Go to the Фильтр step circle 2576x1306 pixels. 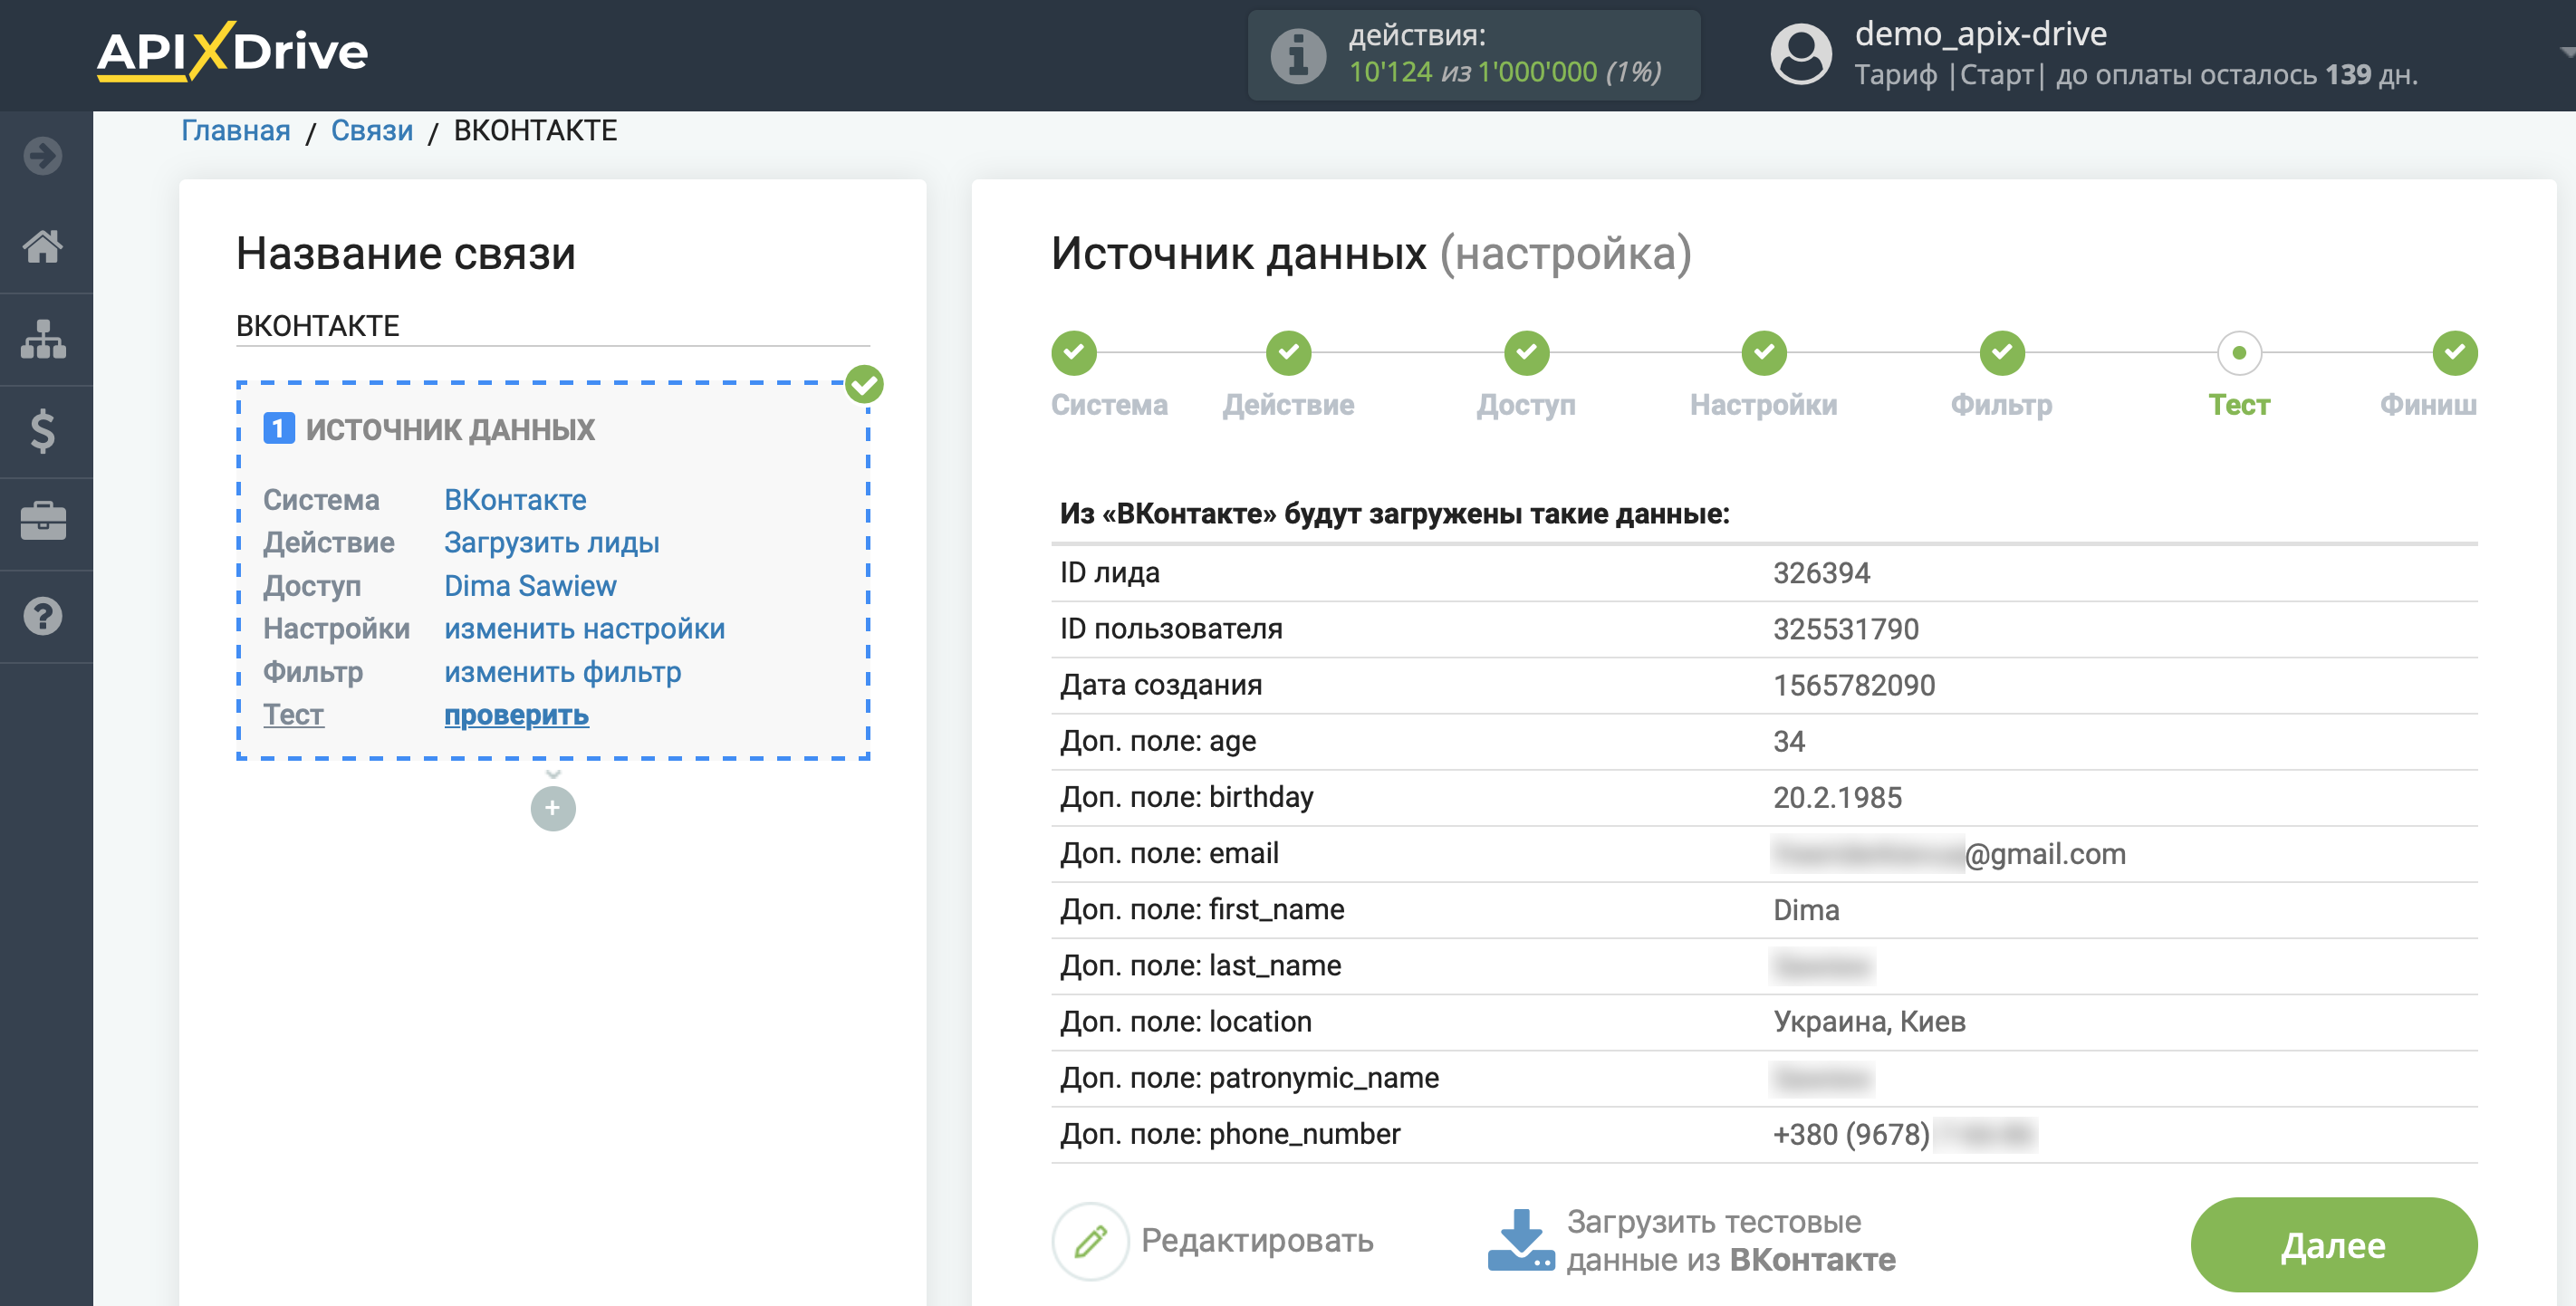coord(2001,353)
